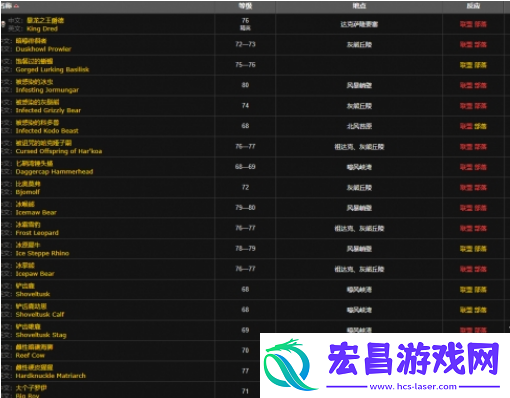The width and height of the screenshot is (510, 398).
Task: Click level 70 in the Reef Cow row
Action: click(245, 350)
